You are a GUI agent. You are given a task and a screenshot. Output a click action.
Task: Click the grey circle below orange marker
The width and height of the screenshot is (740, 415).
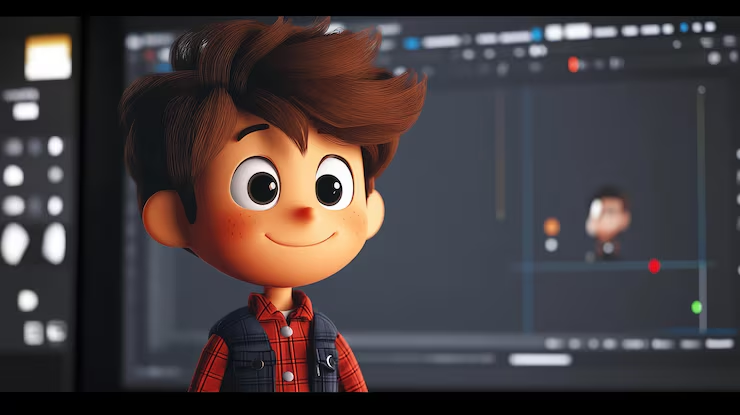551,245
